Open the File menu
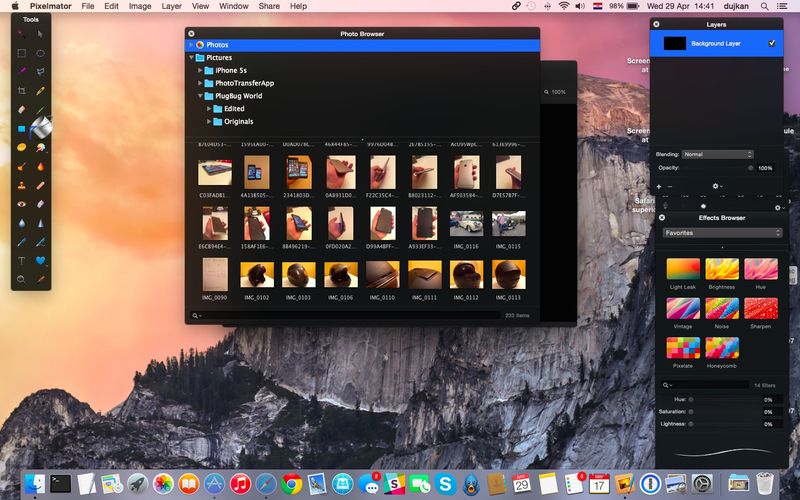This screenshot has width=800, height=500. pos(88,6)
